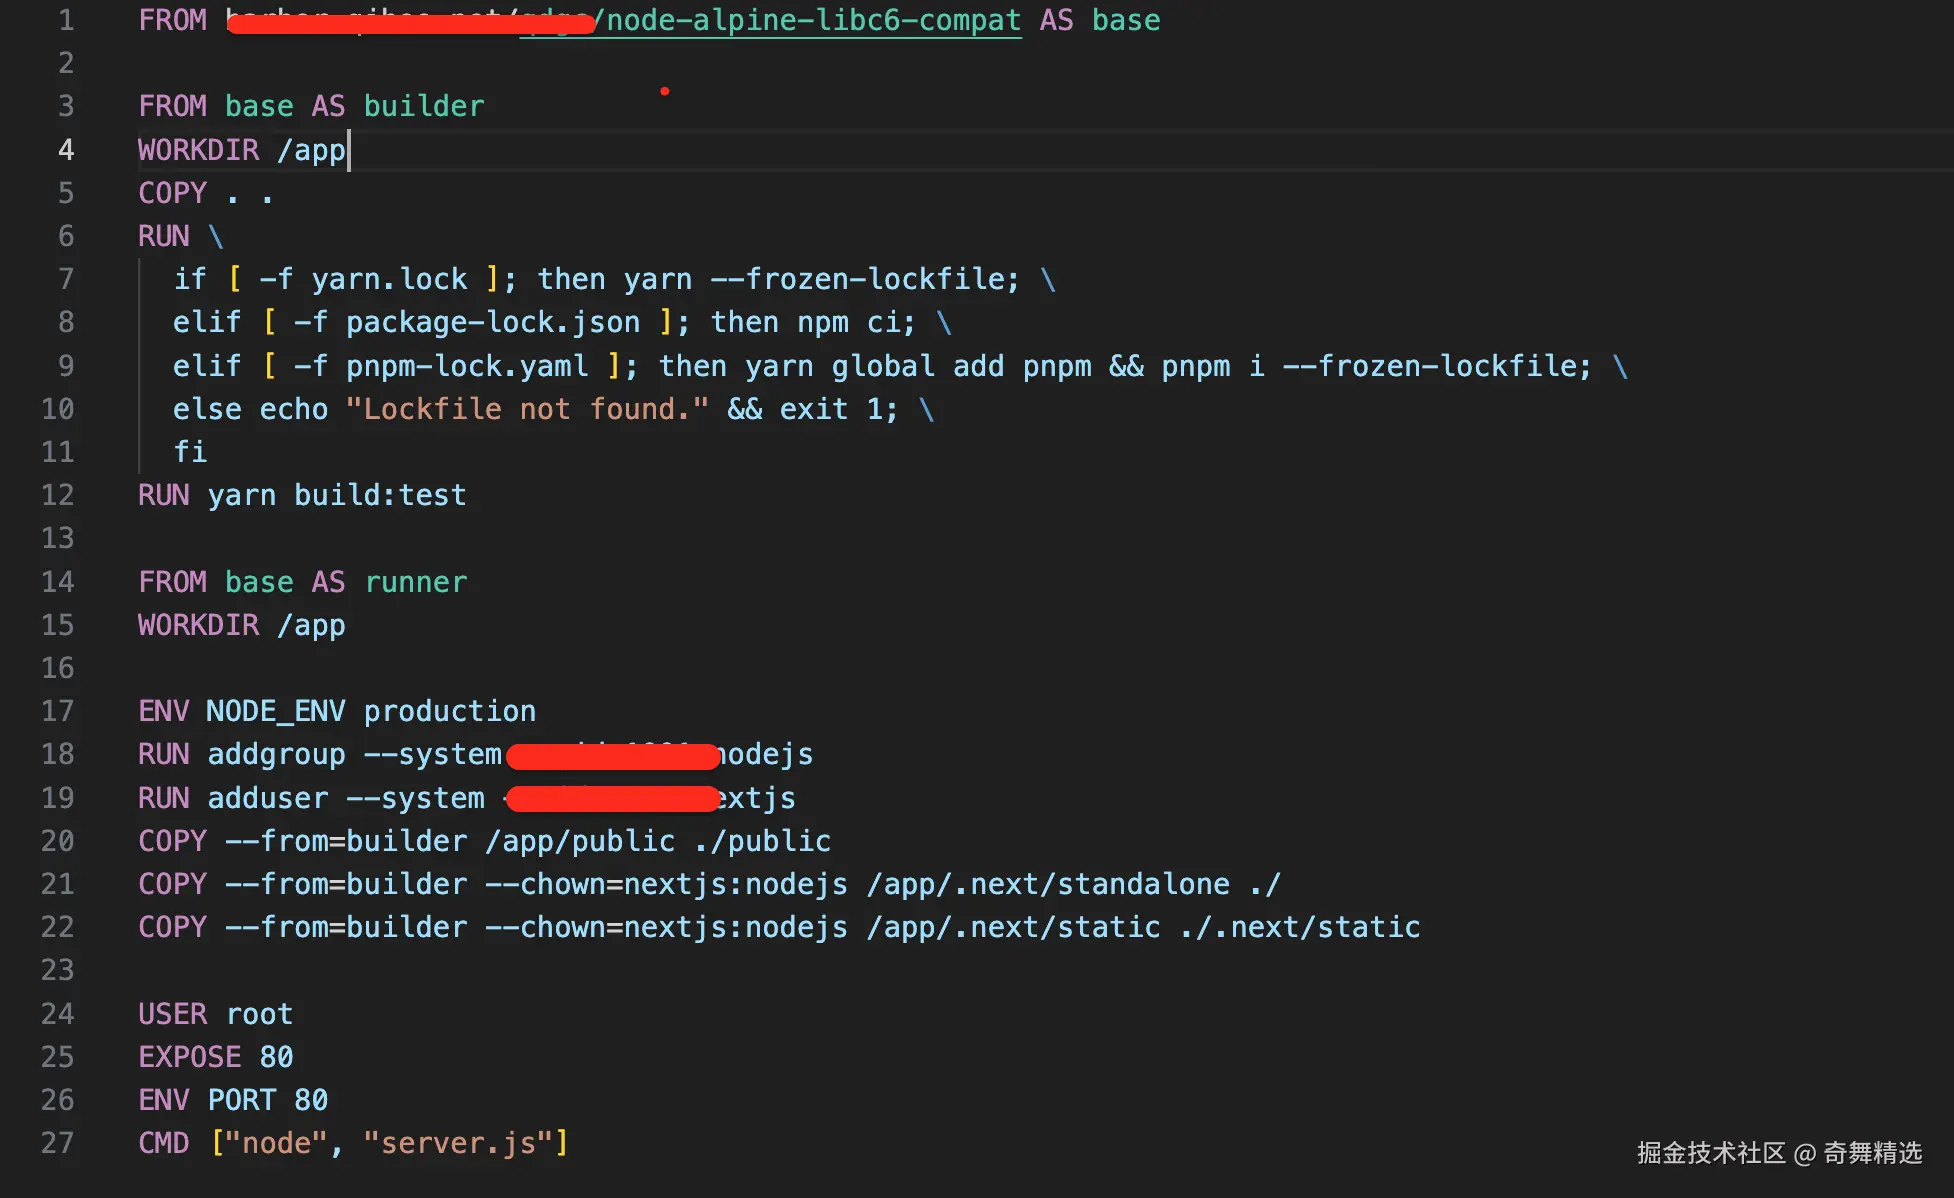
Task: Click 'yarn.lock' filename in the if statement
Action: pos(389,279)
